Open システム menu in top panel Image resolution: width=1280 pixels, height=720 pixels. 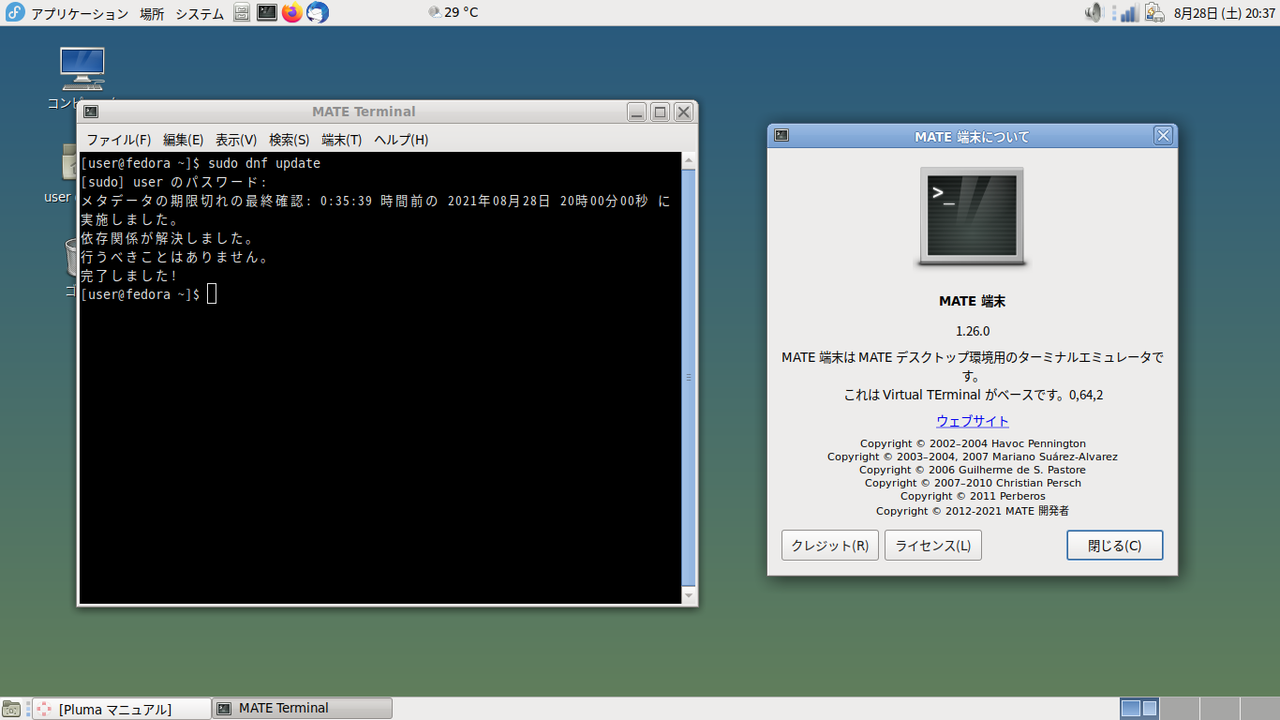[199, 14]
